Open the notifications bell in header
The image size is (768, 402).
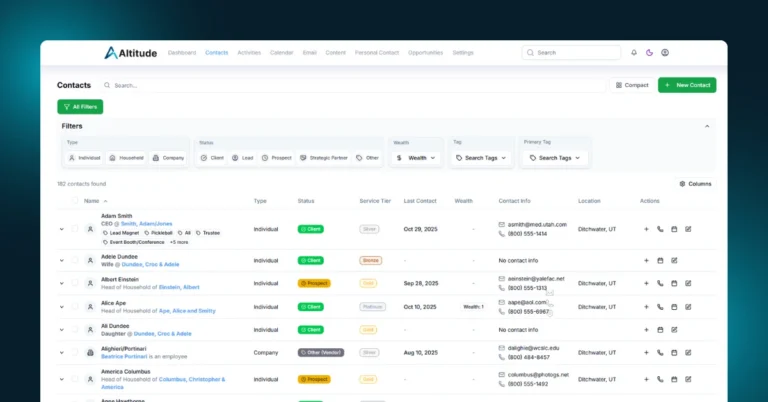[x=633, y=52]
